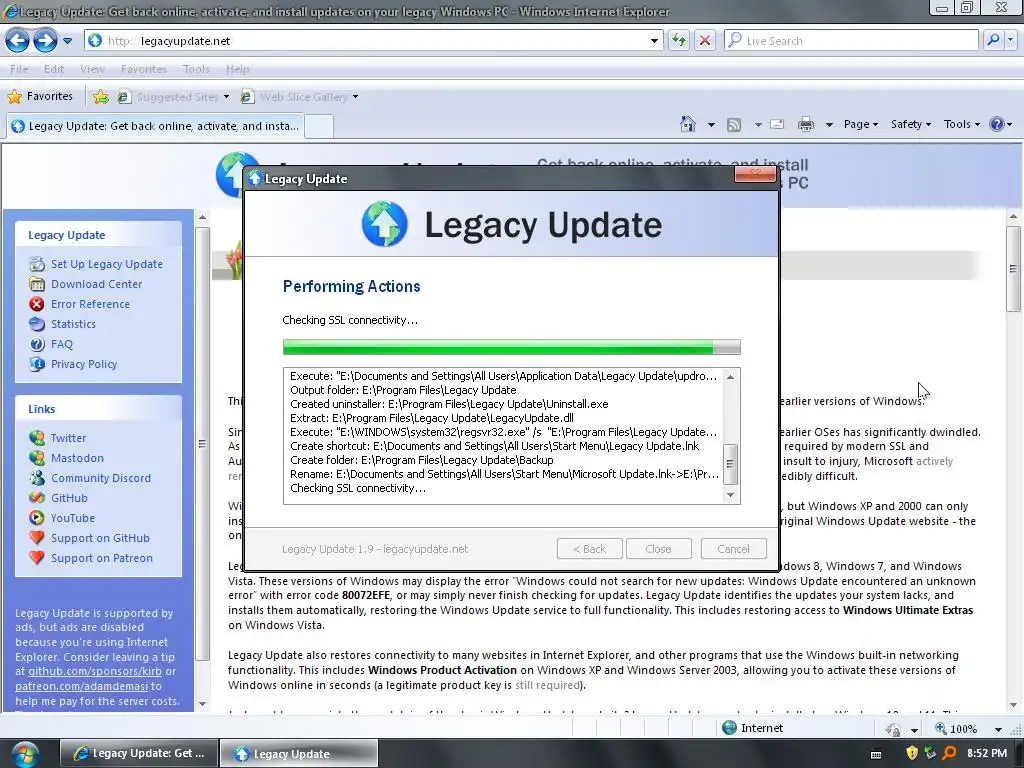
Task: Click the Support on GitHub heart icon
Action: 37,538
